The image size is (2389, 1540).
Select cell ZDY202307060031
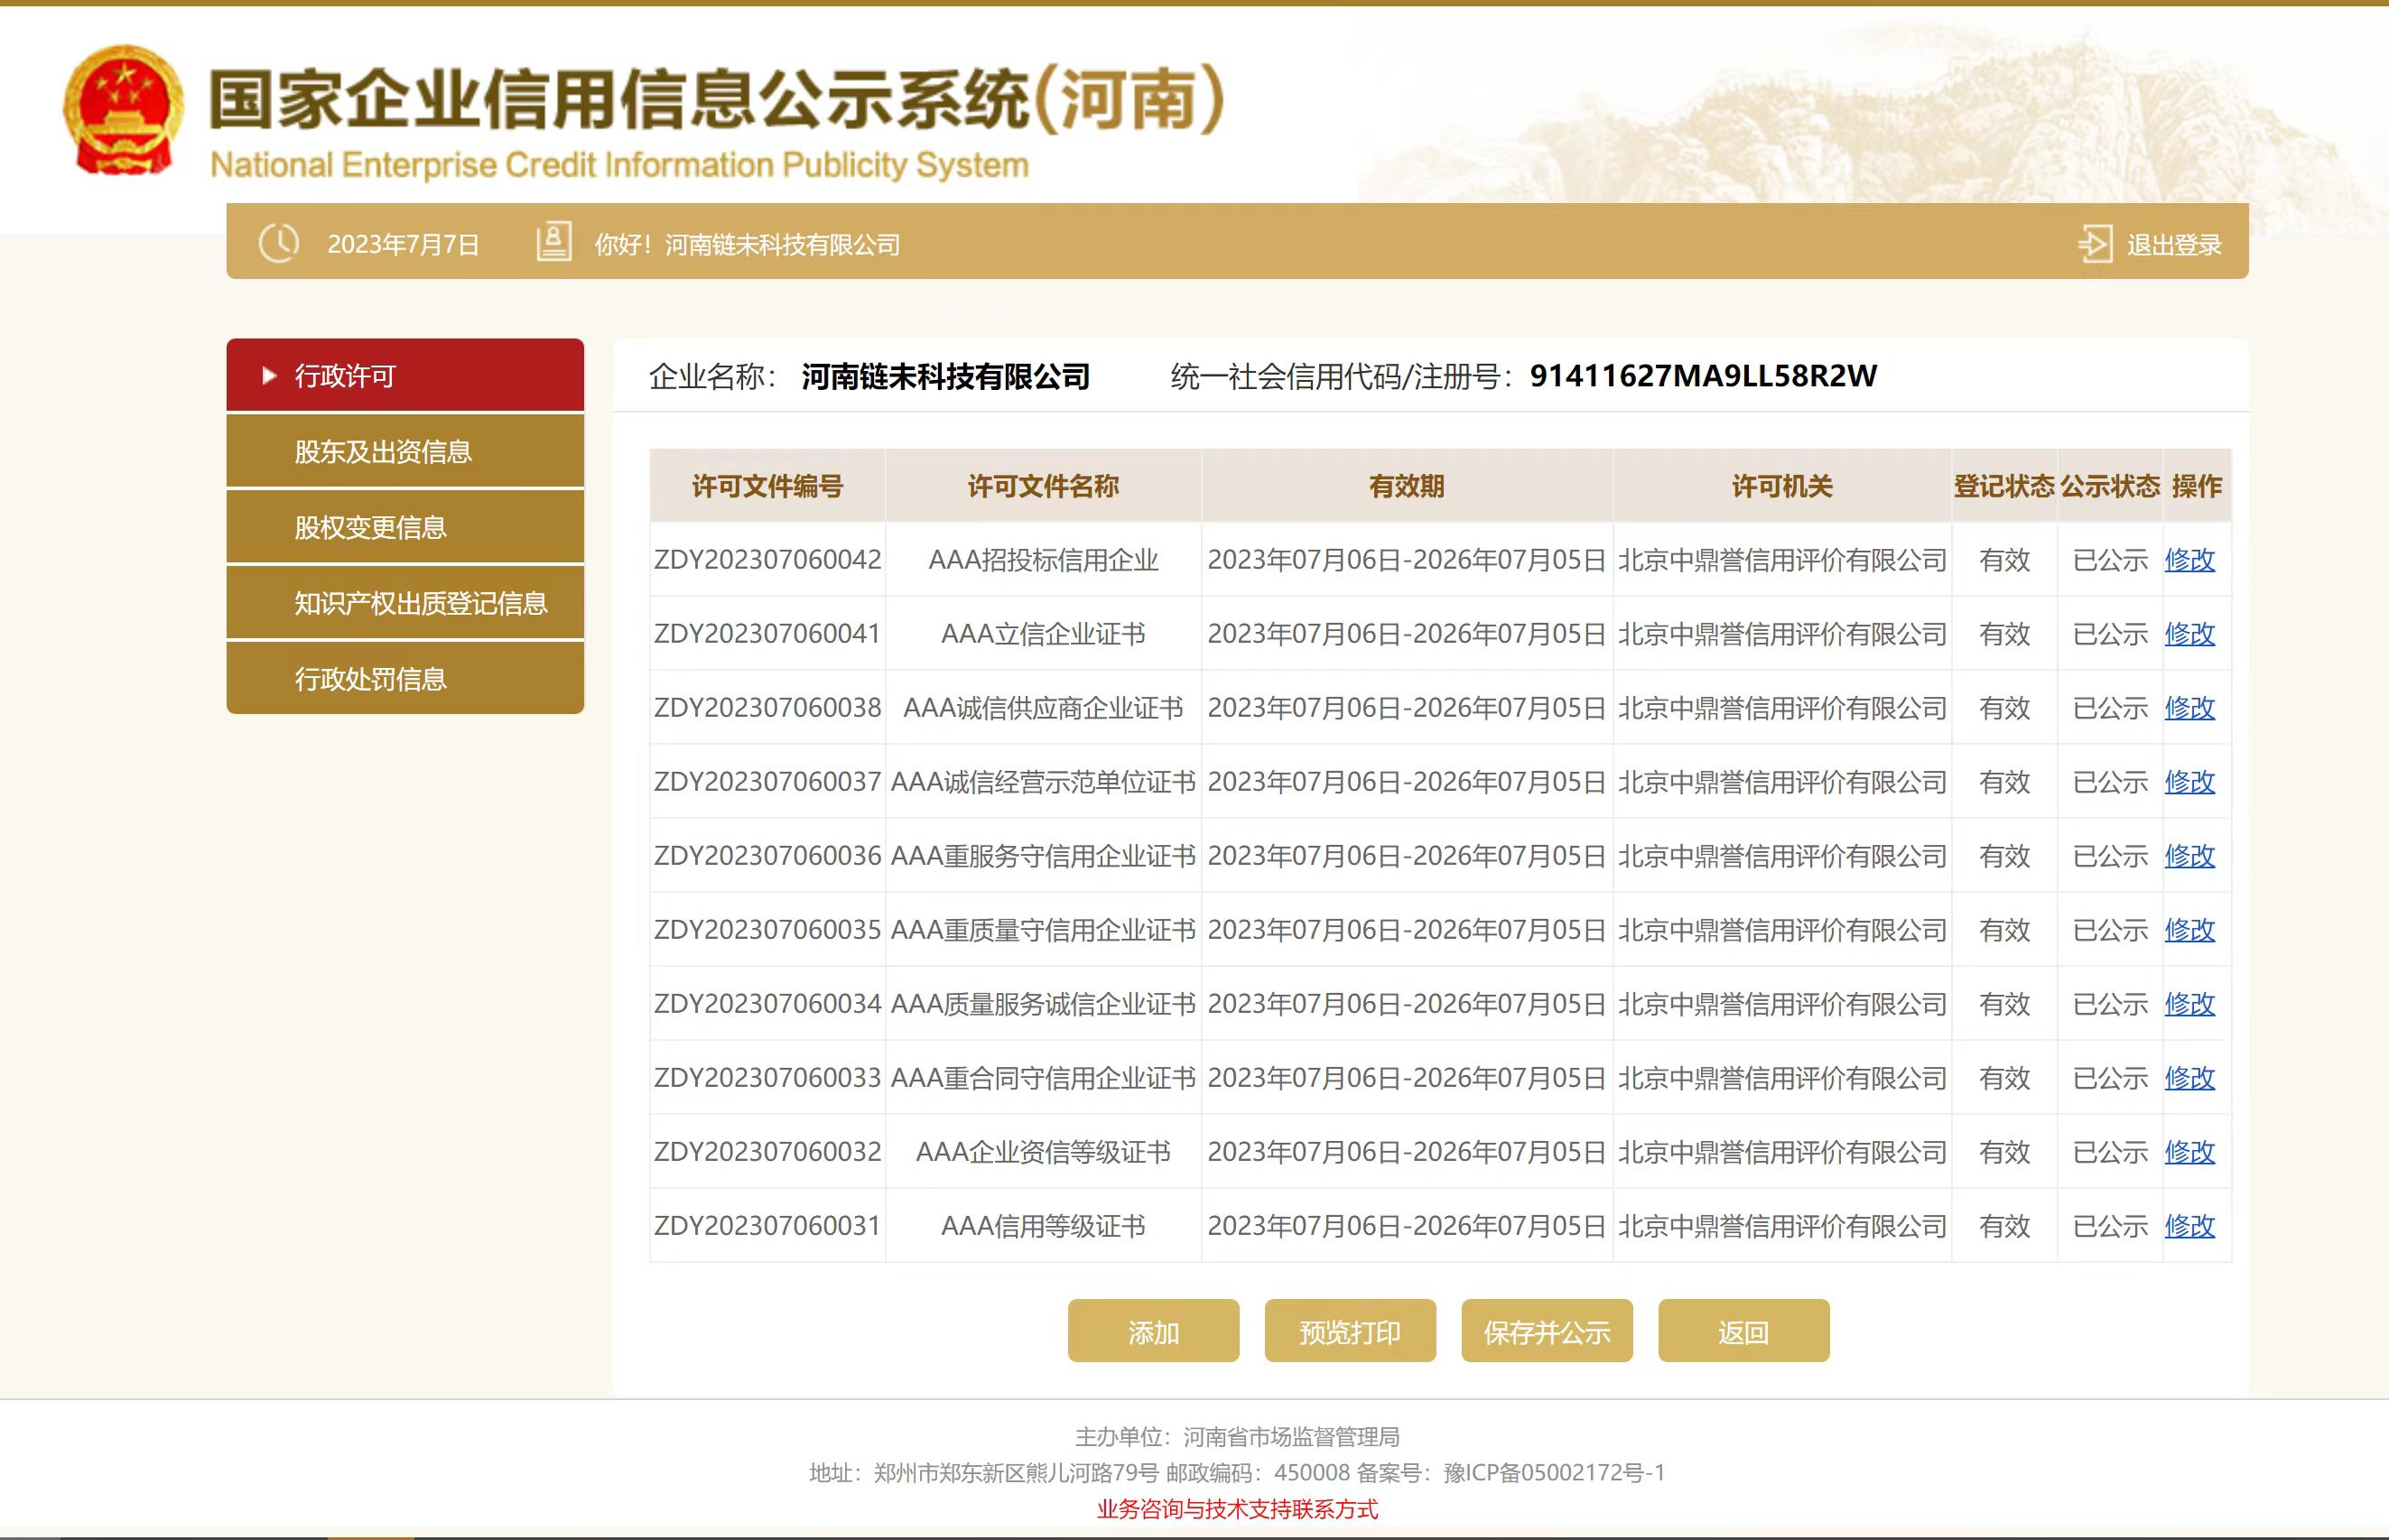(x=767, y=1226)
